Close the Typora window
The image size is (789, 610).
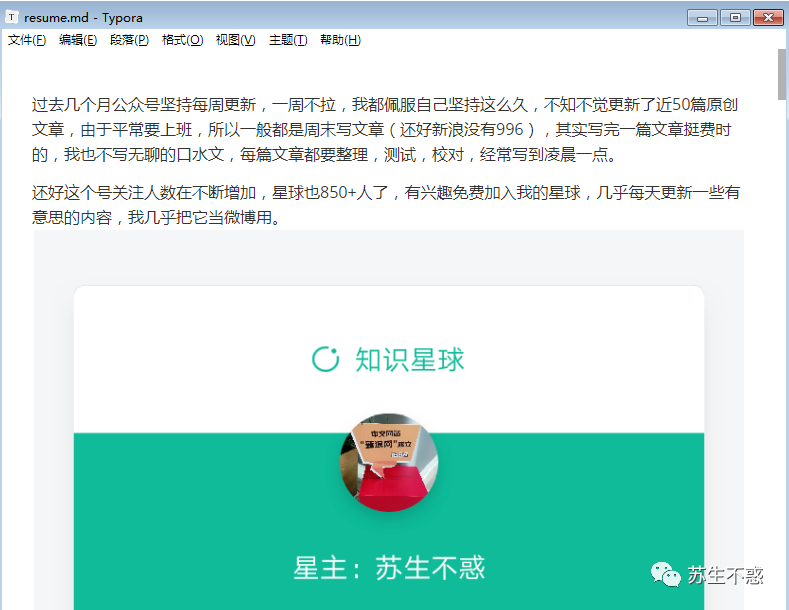(x=768, y=18)
